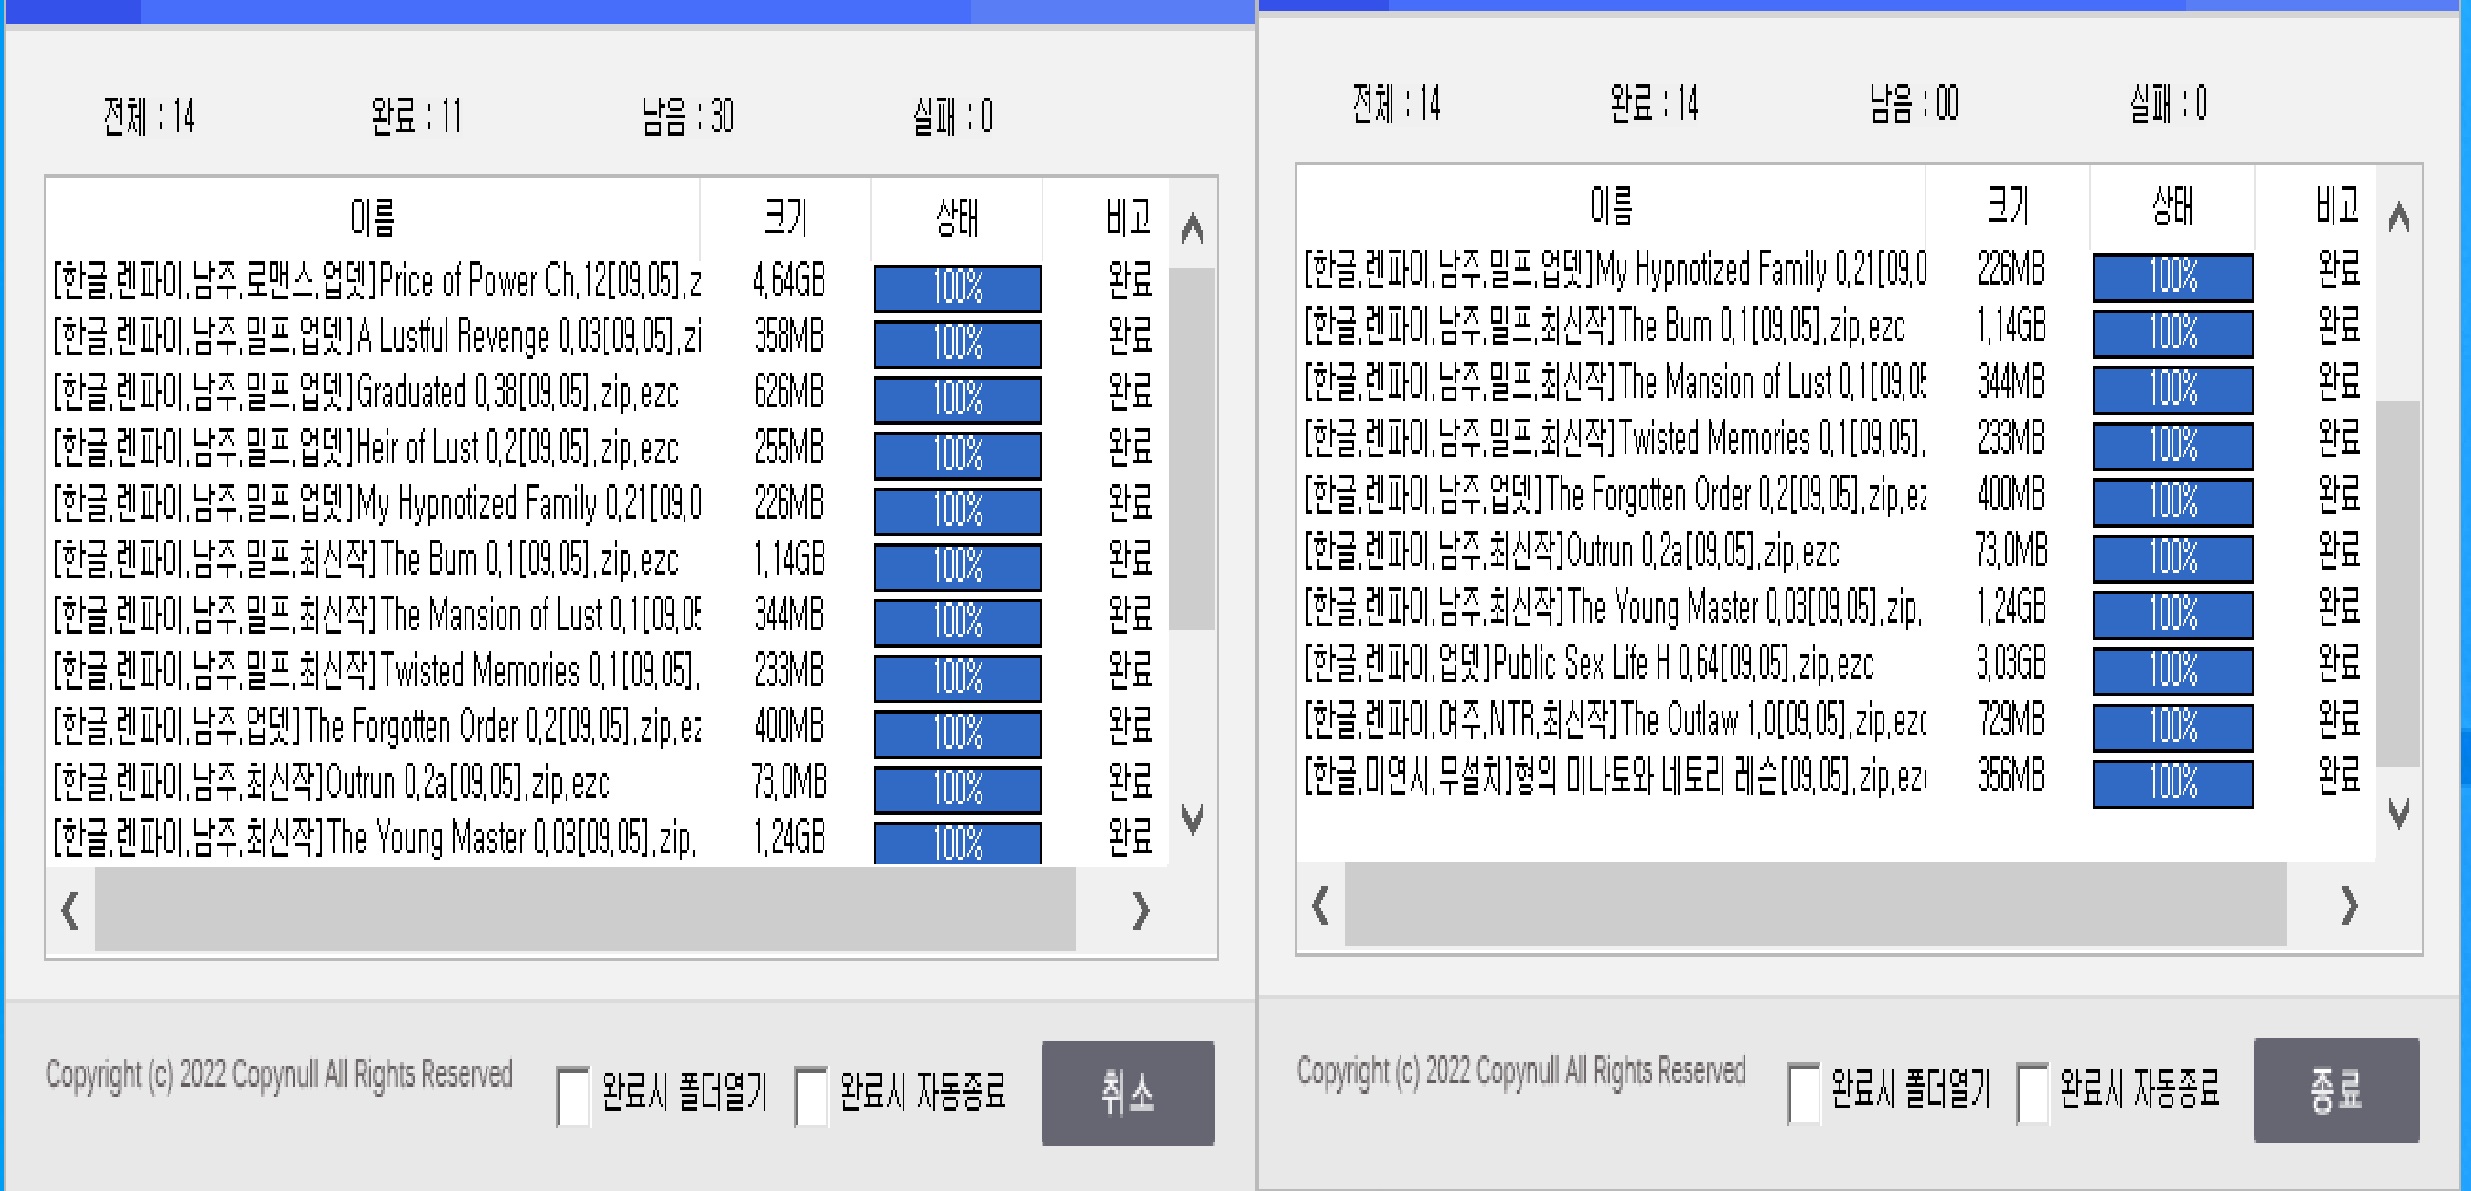
Task: Click scroll left arrow in right window
Action: coord(1320,905)
